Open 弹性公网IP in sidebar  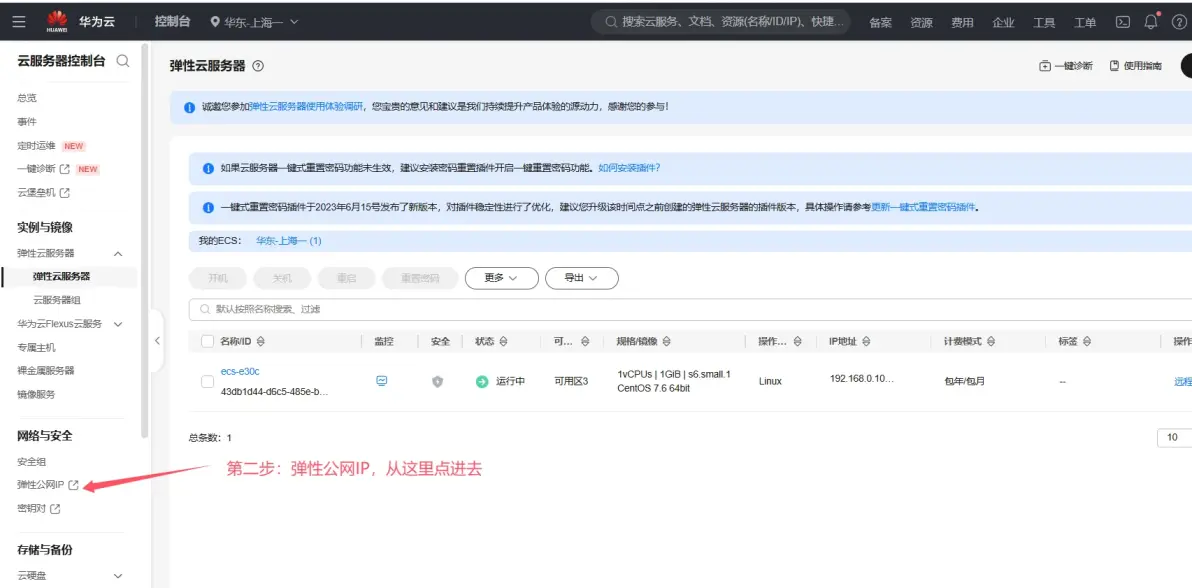coord(41,485)
